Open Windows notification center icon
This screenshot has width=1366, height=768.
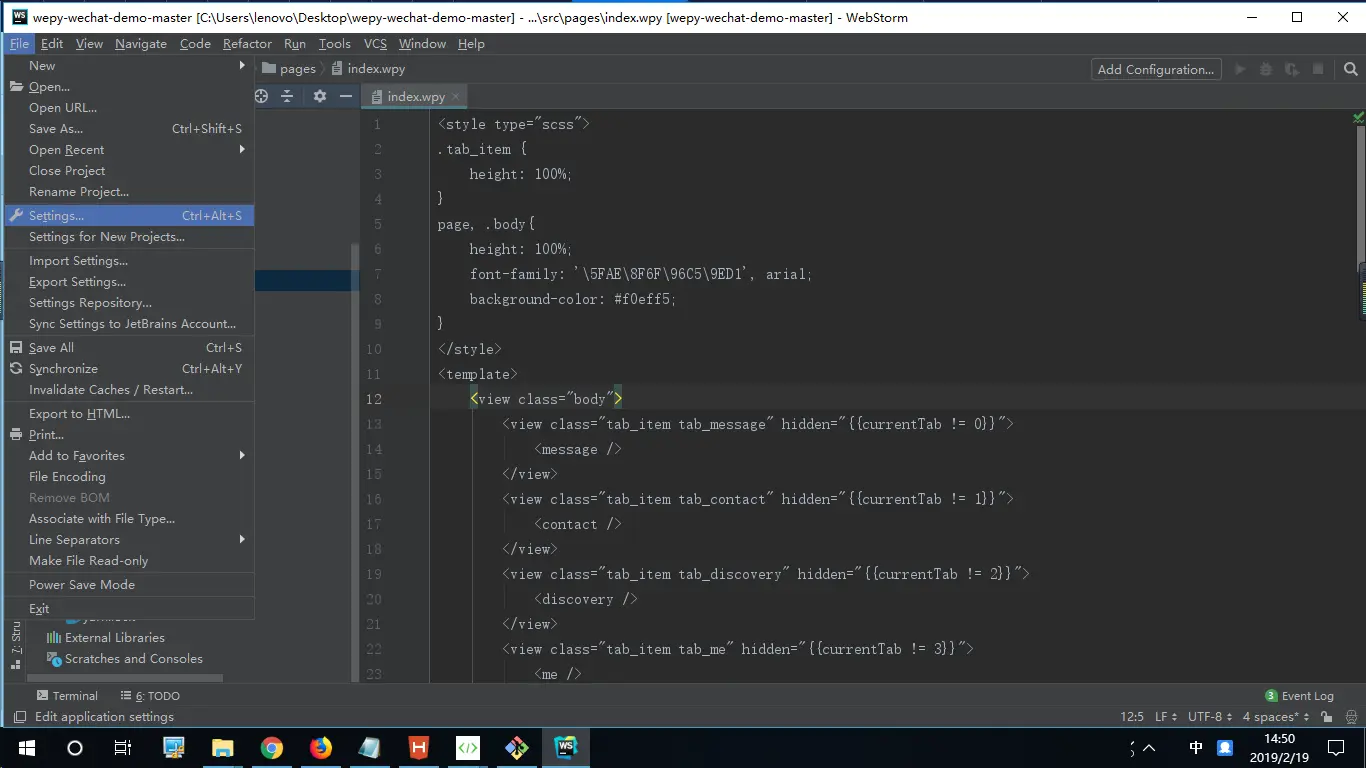1336,748
